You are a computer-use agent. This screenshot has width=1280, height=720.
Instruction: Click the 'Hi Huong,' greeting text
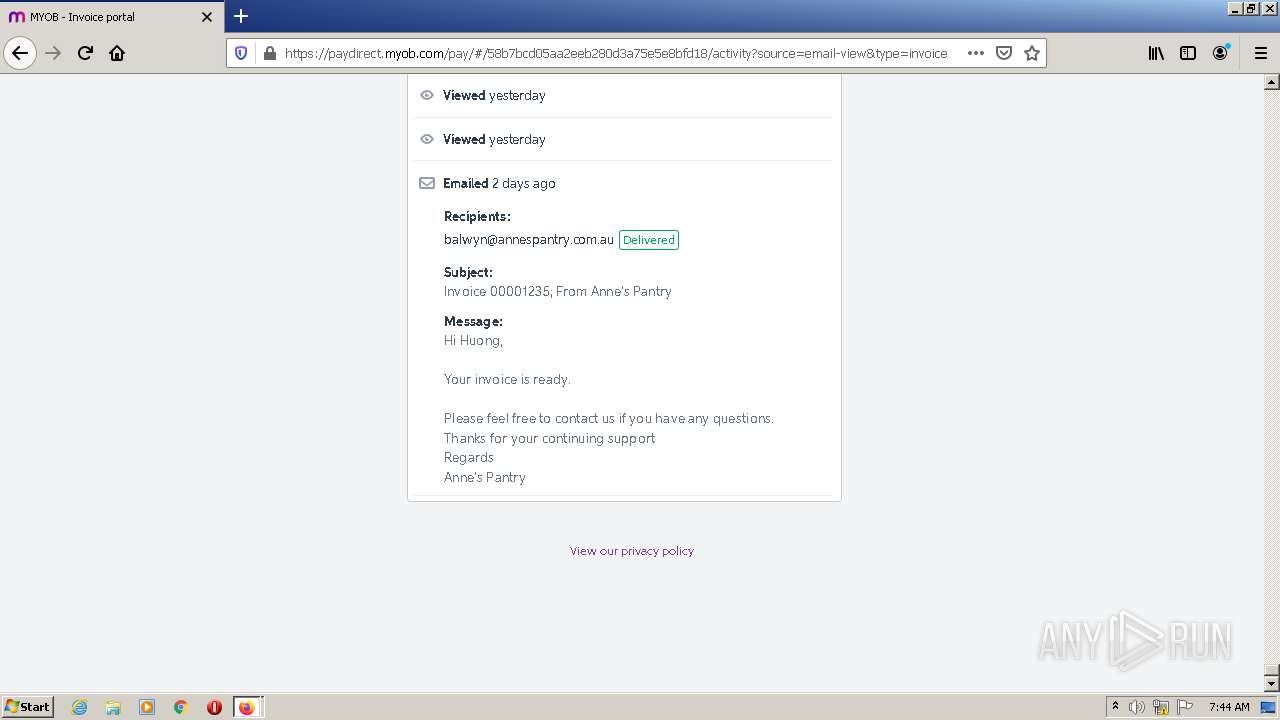473,340
